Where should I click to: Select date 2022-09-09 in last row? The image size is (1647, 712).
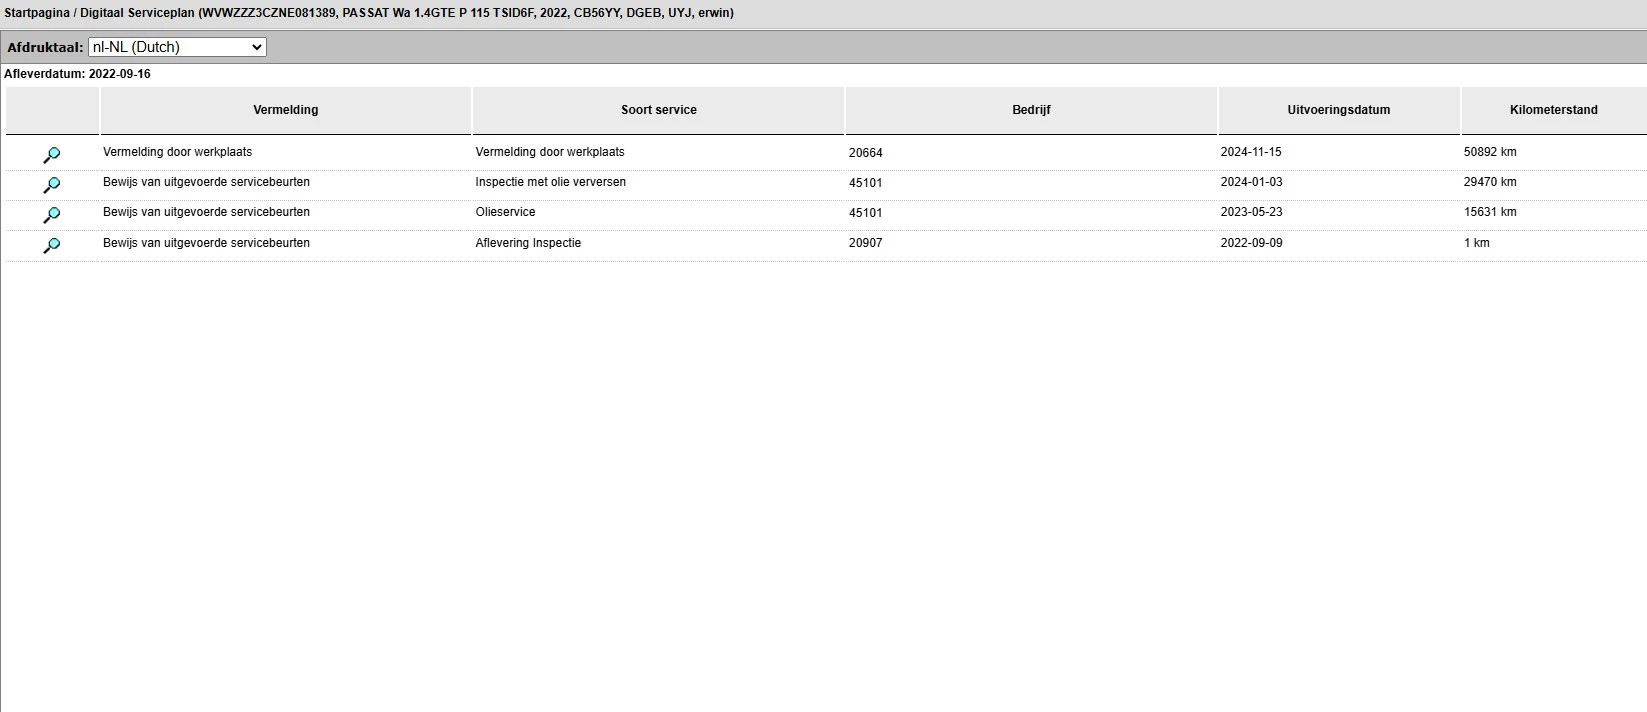point(1251,243)
